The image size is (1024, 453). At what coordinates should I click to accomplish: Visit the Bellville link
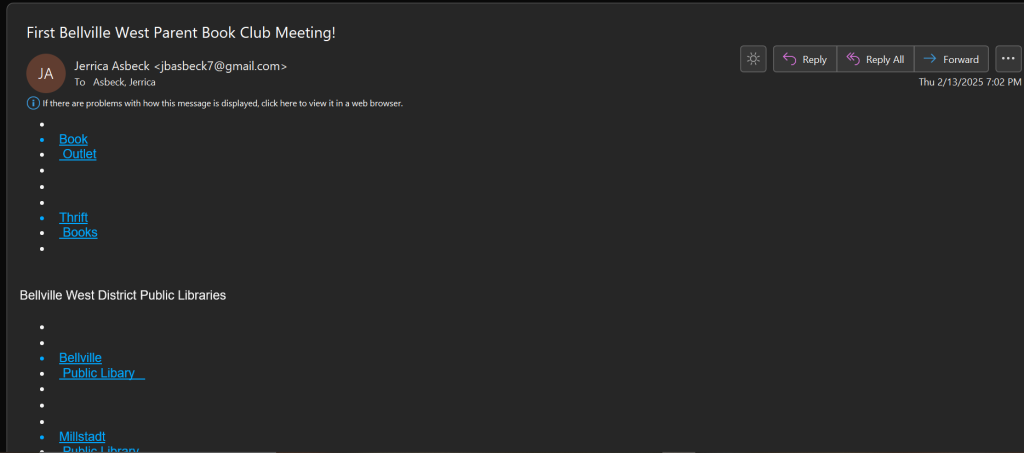coord(80,357)
